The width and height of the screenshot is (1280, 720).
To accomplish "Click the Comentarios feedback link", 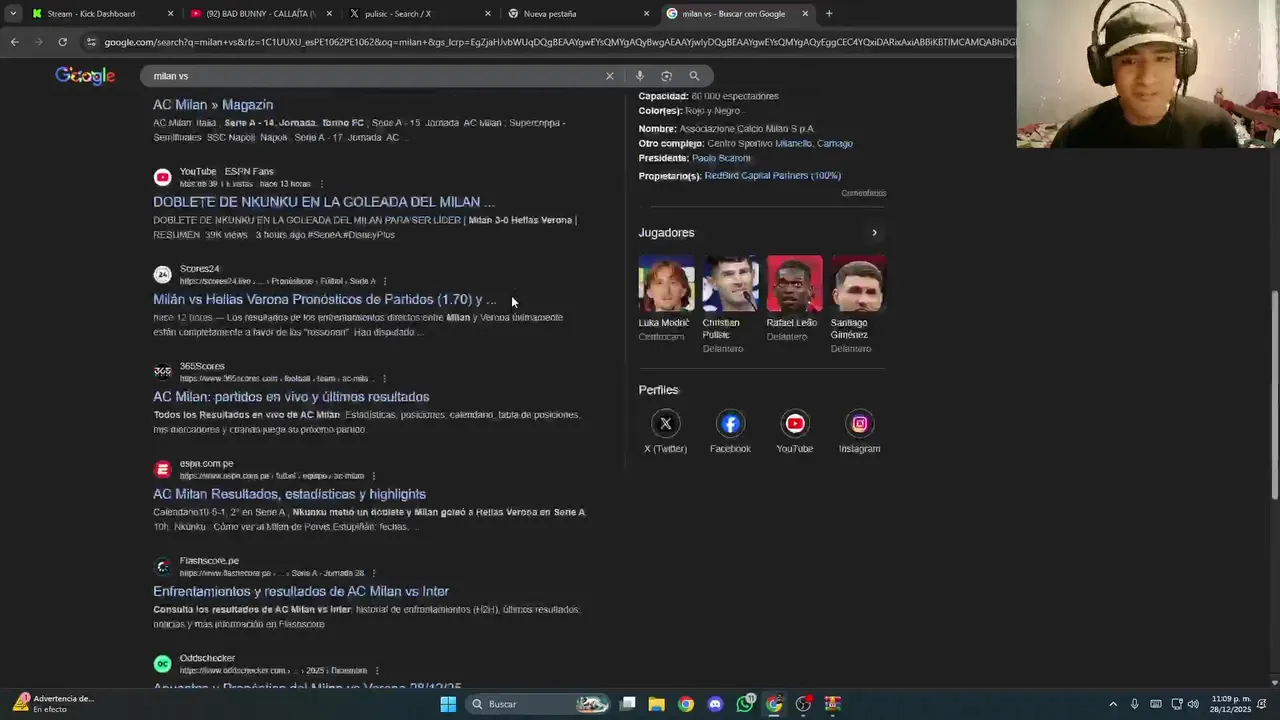I will [863, 193].
